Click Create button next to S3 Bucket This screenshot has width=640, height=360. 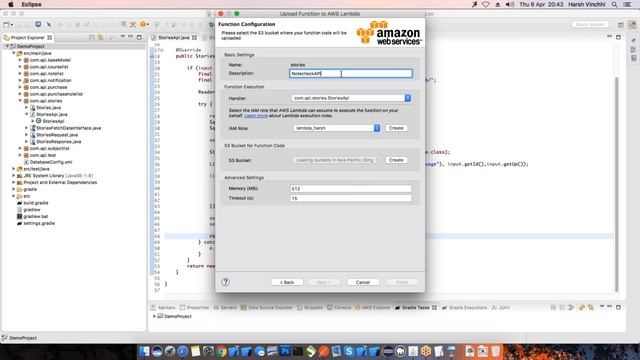396,160
